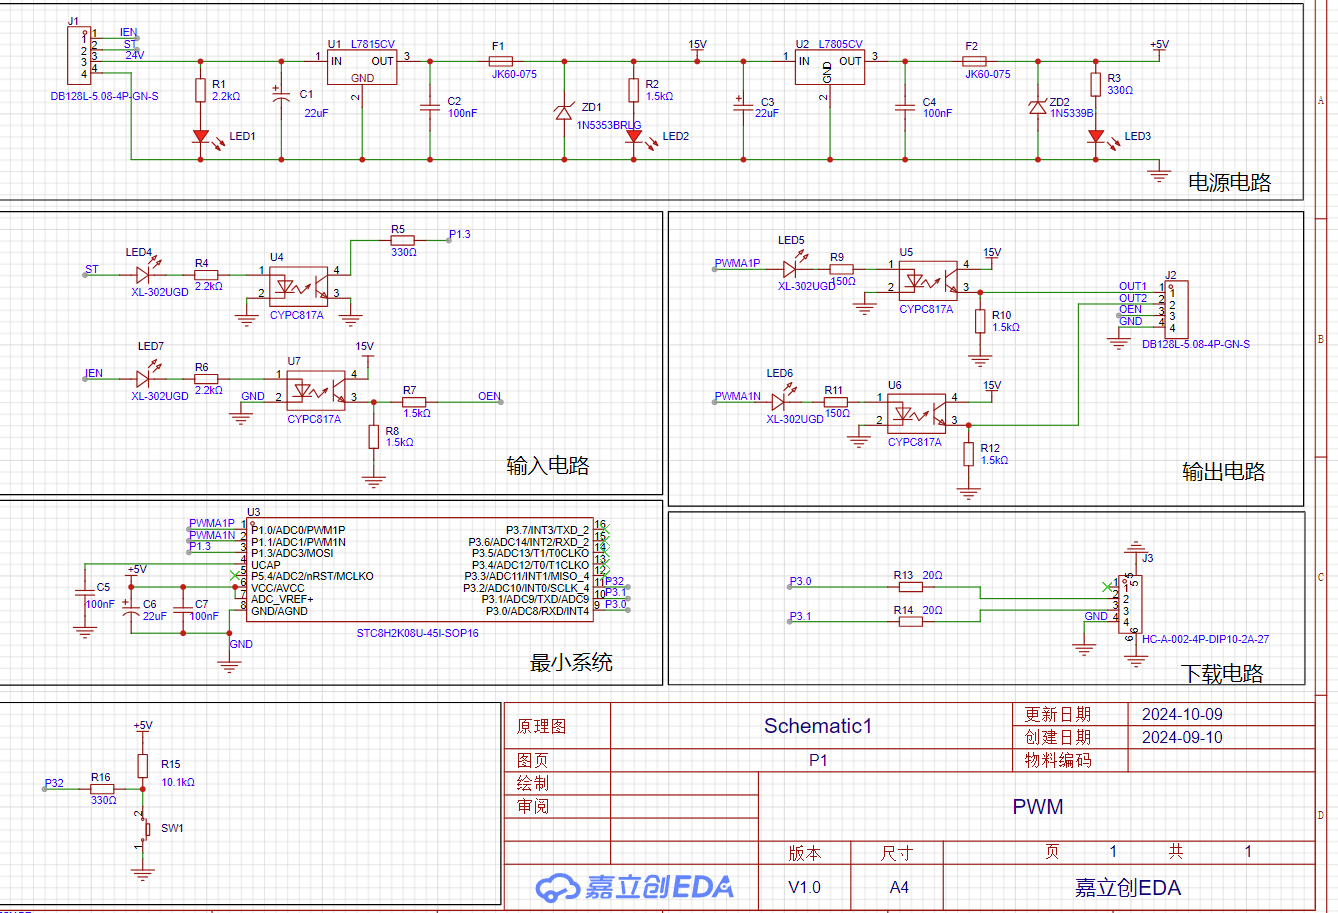Click the 输入电路 section title
1338x913 pixels.
point(547,465)
